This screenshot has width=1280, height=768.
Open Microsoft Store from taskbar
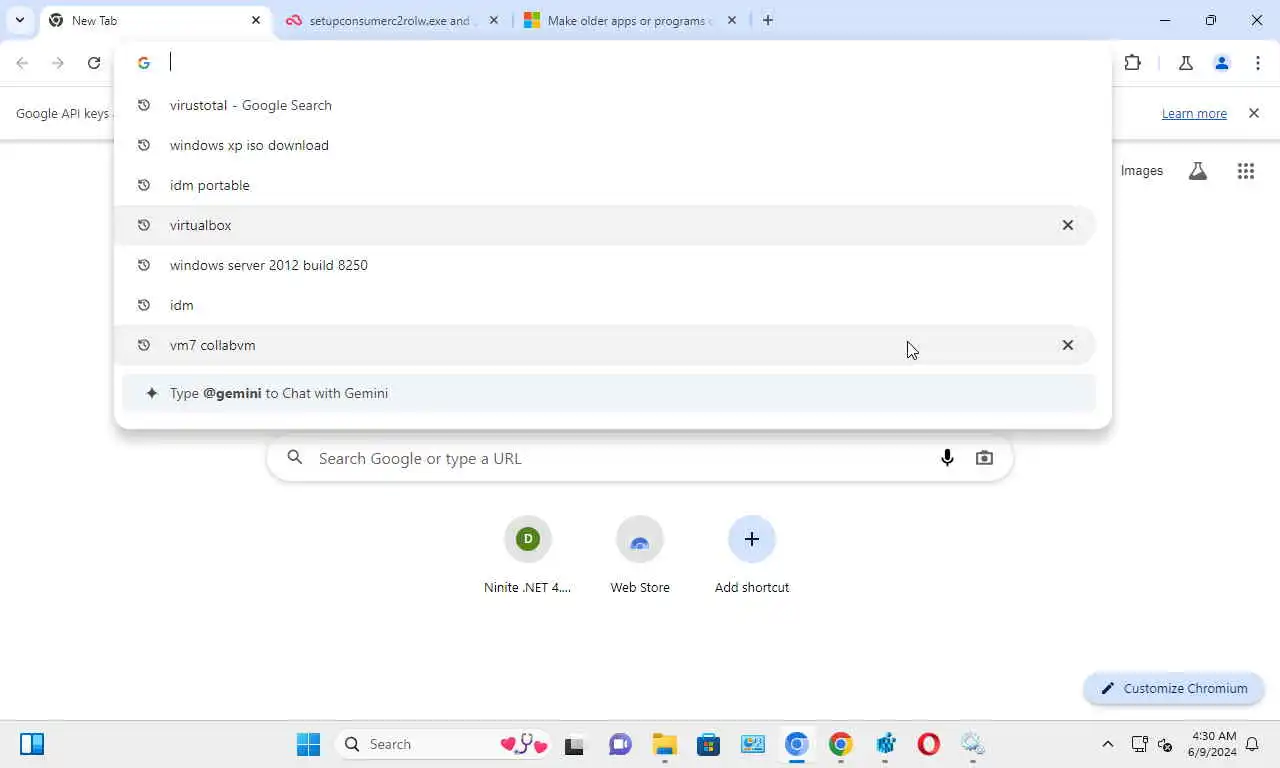(x=708, y=744)
